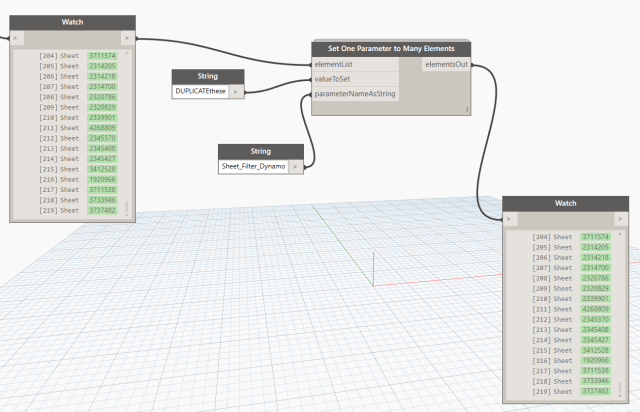Click the right Watch list scrollbar up arrow
640x412 pixels.
click(621, 234)
